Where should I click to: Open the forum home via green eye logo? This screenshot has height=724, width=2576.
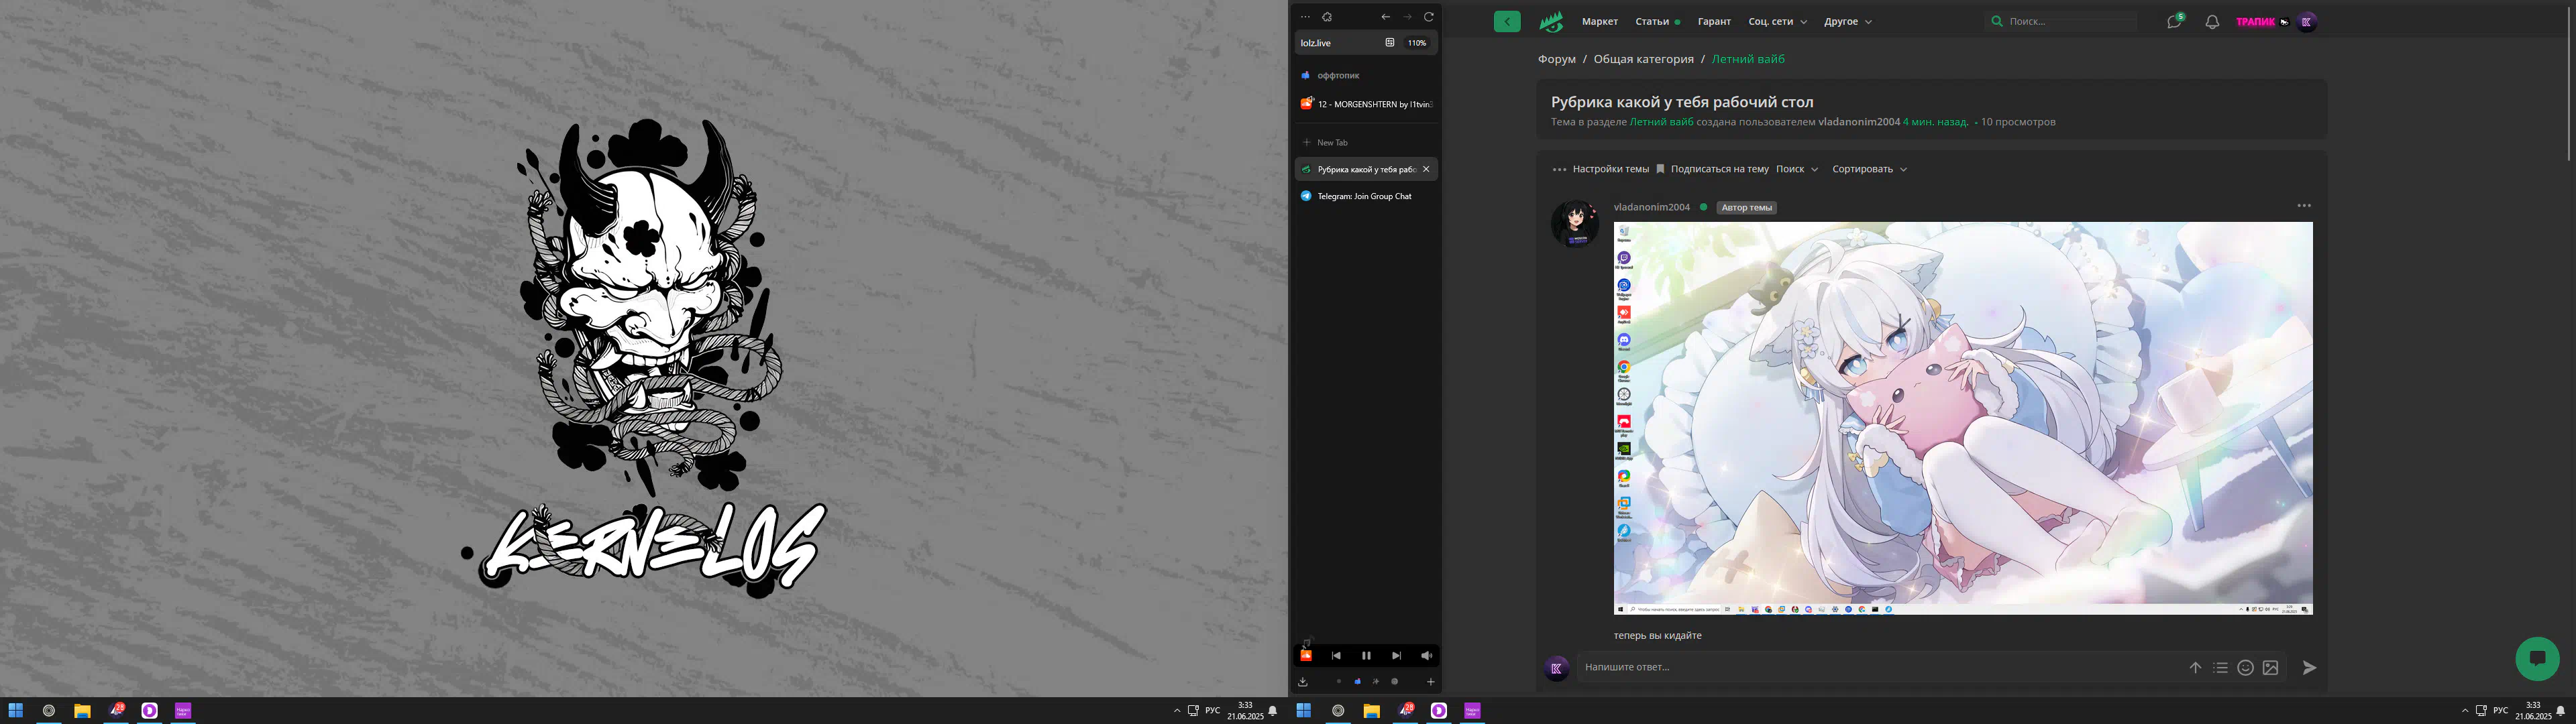[1551, 21]
